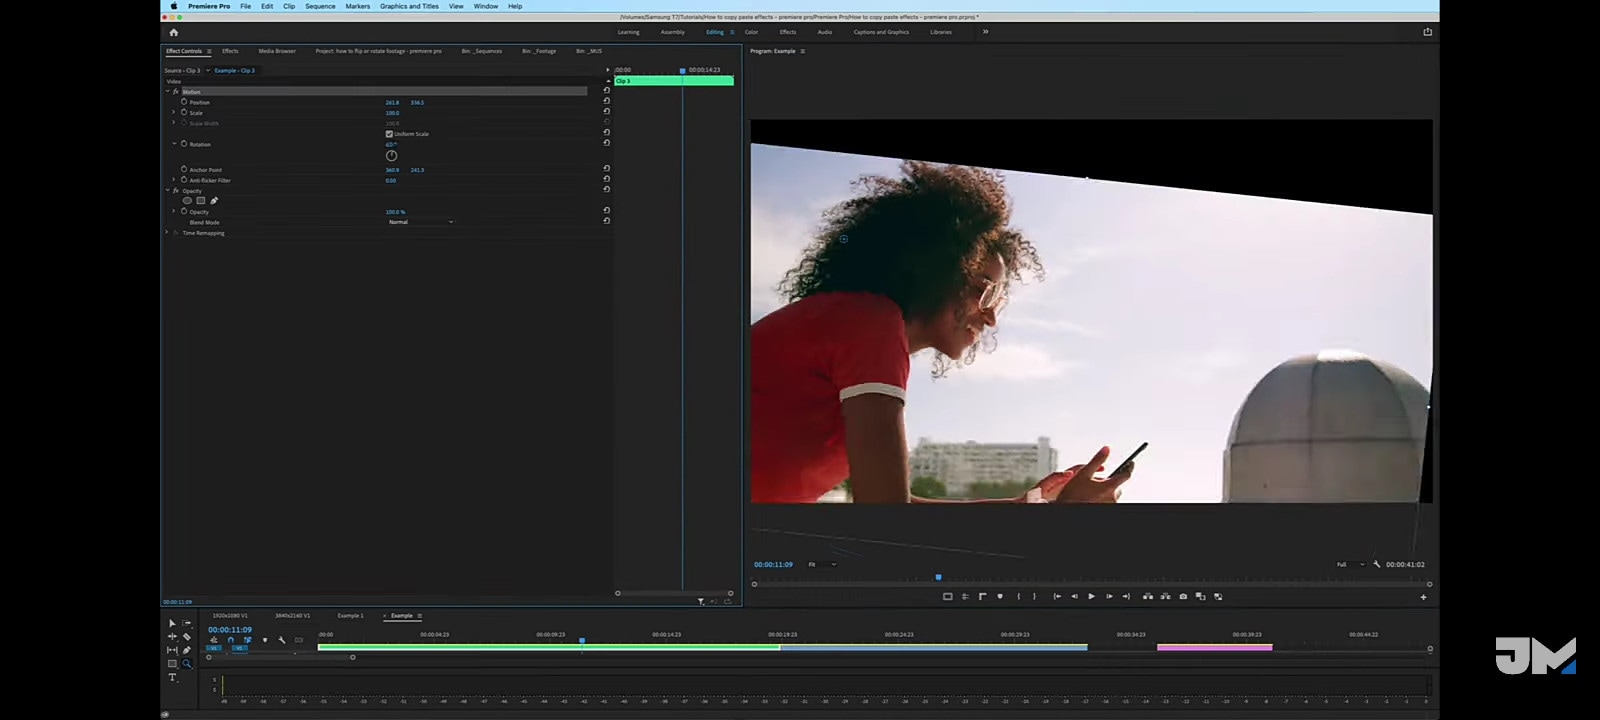Open the Home screen icon
This screenshot has height=720, width=1600.
pos(173,32)
